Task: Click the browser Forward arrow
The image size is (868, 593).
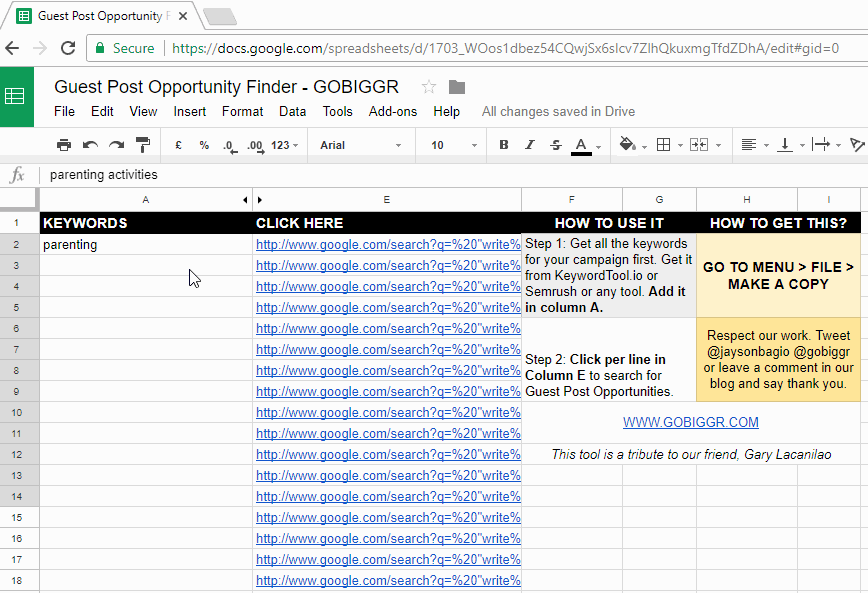Action: [40, 48]
